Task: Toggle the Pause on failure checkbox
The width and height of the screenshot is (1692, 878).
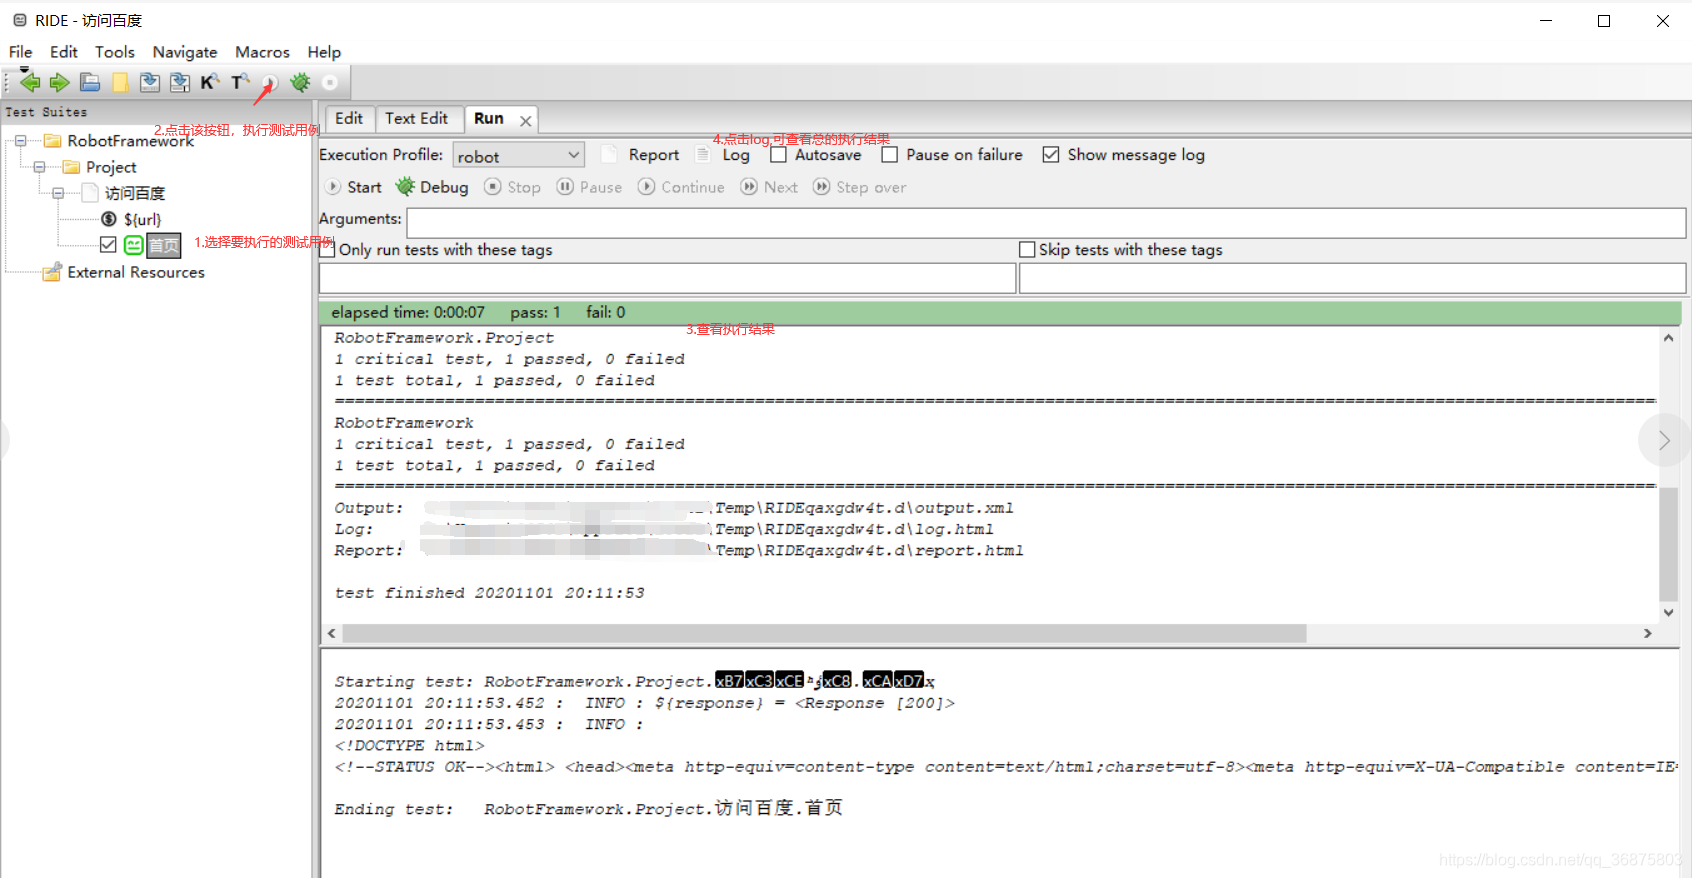Action: pos(890,154)
